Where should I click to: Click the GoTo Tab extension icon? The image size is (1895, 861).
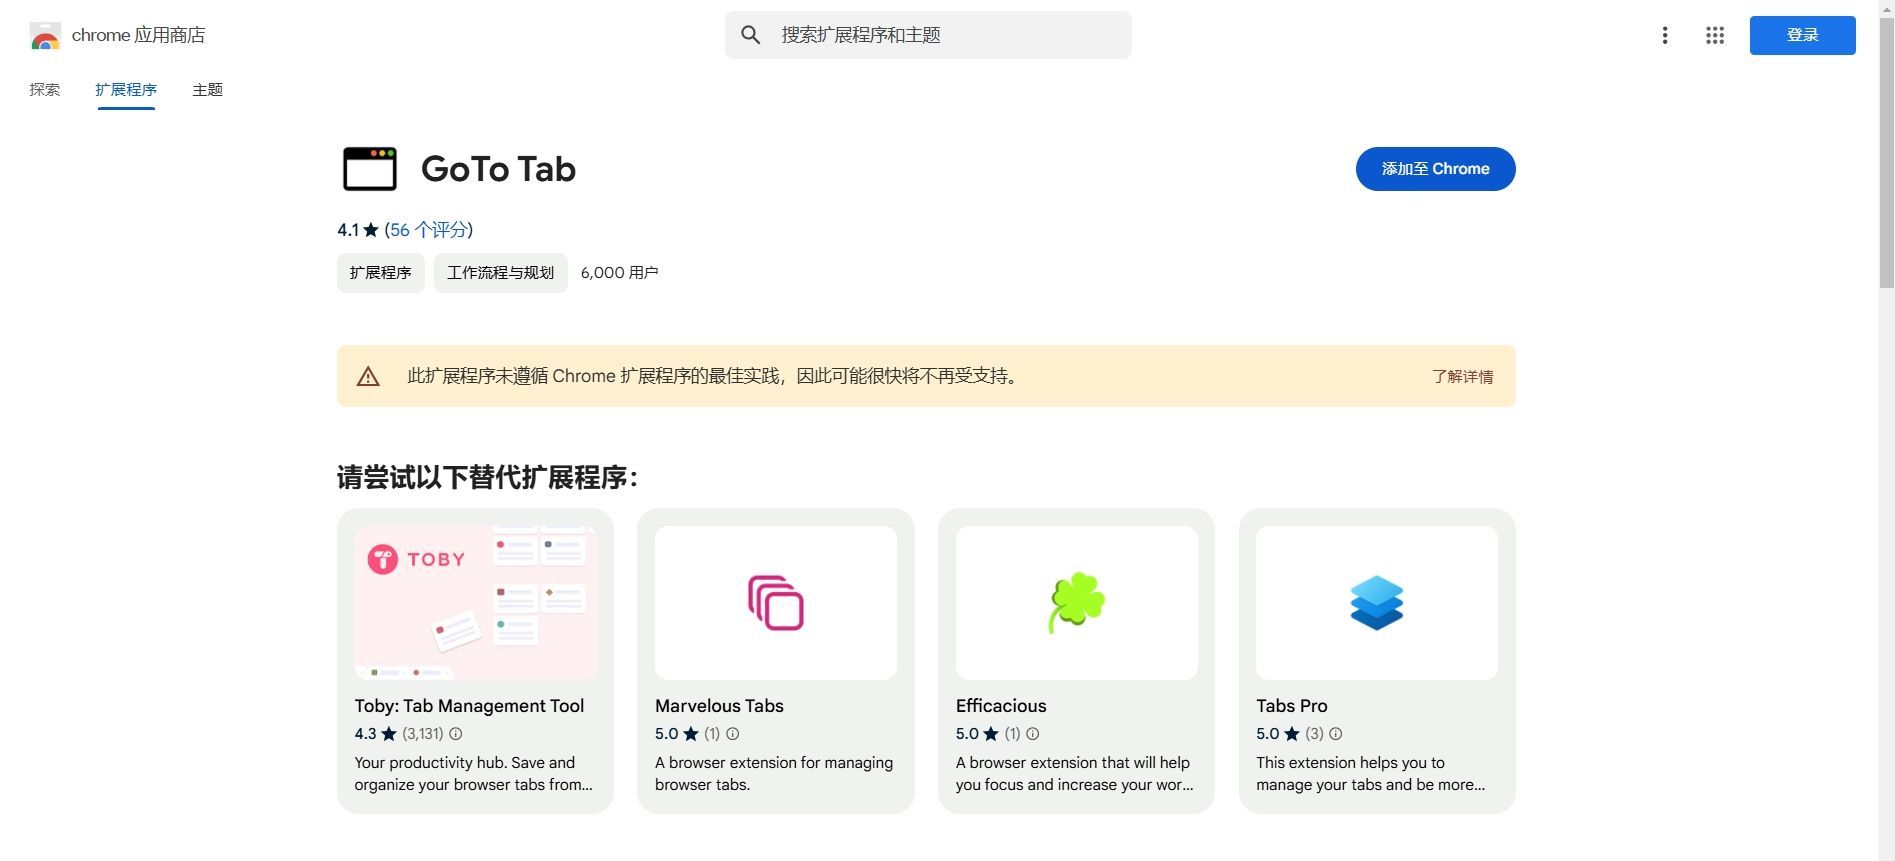[x=370, y=169]
